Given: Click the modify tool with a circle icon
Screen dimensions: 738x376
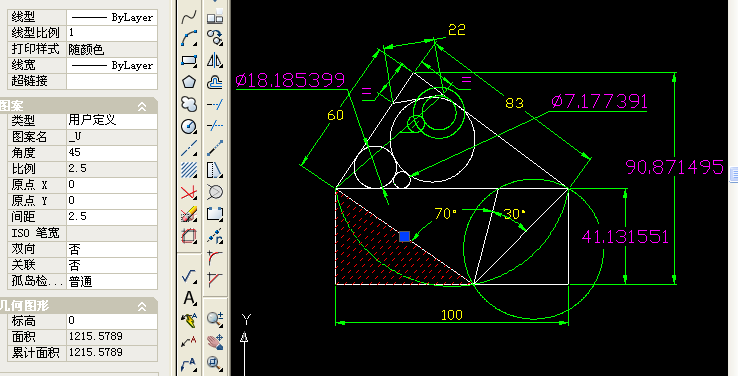Looking at the screenshot, I should point(215,192).
